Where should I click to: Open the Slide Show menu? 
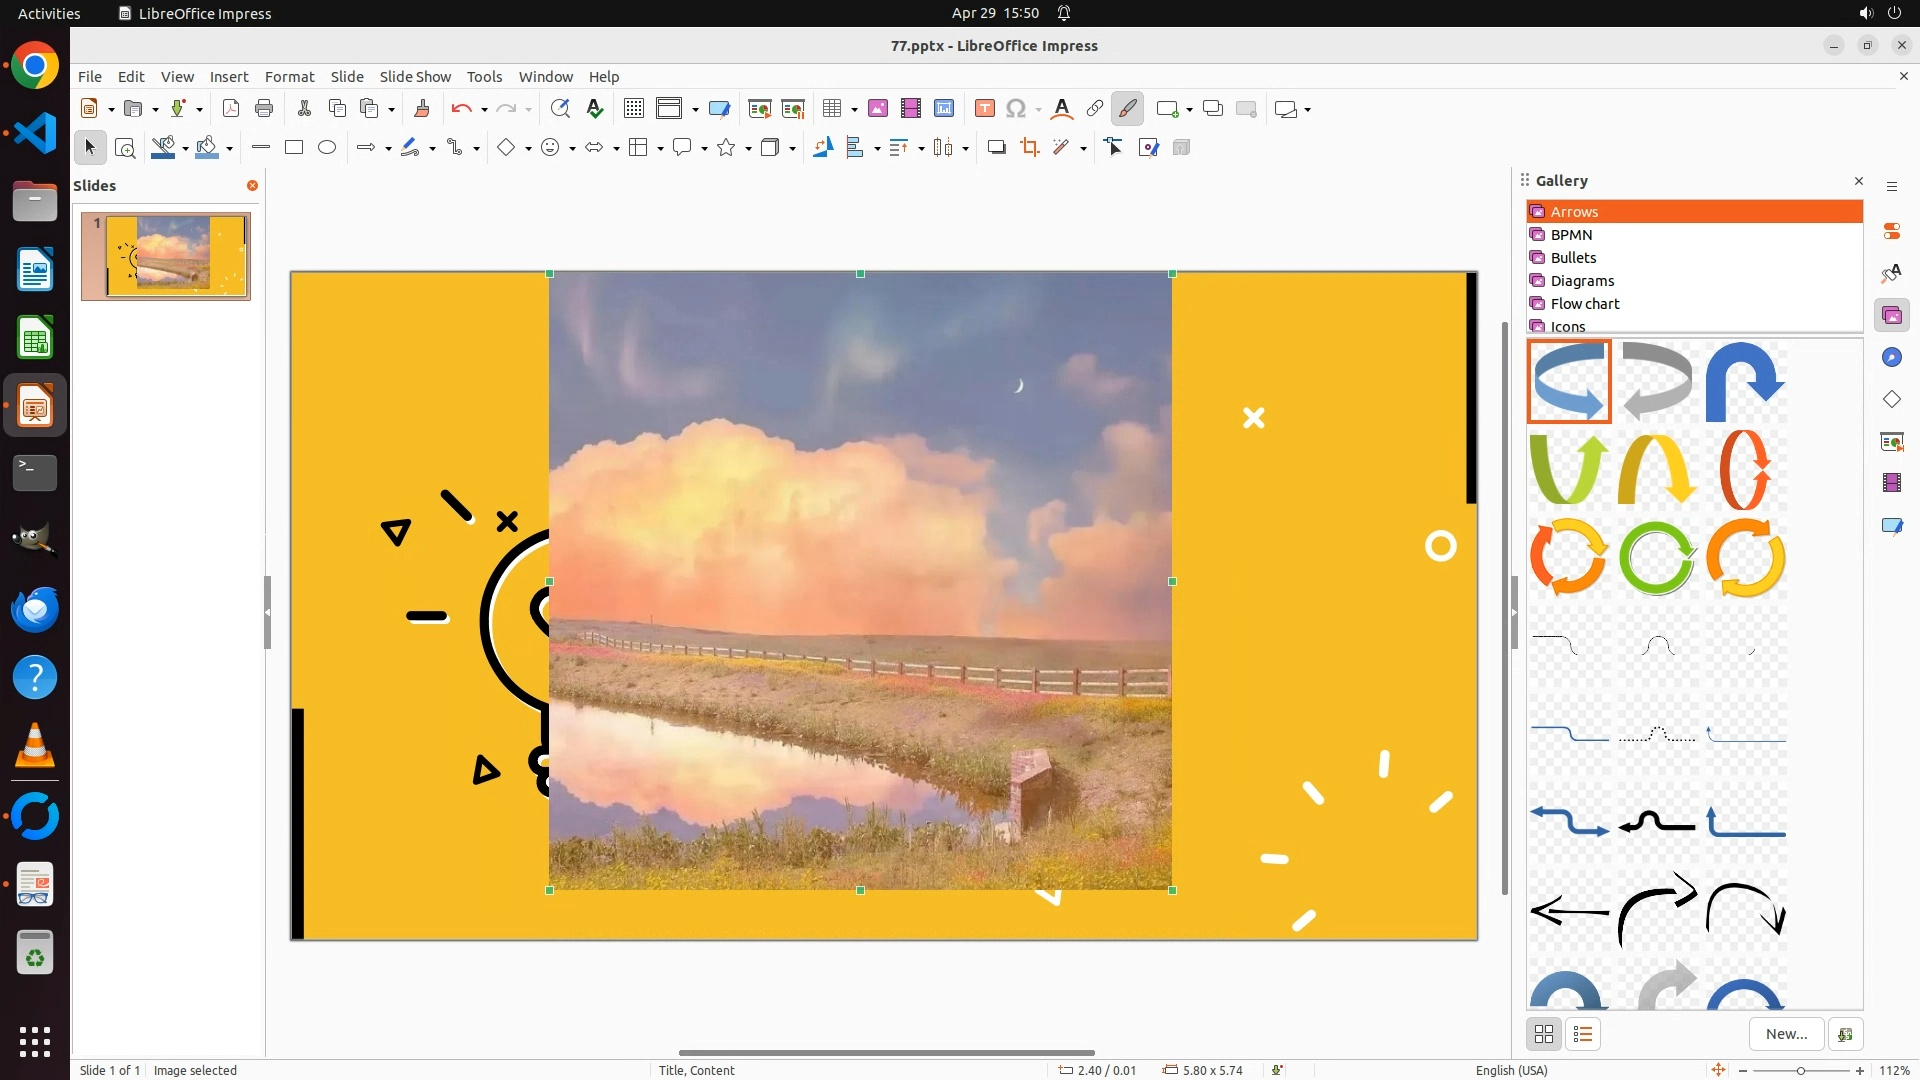click(415, 77)
